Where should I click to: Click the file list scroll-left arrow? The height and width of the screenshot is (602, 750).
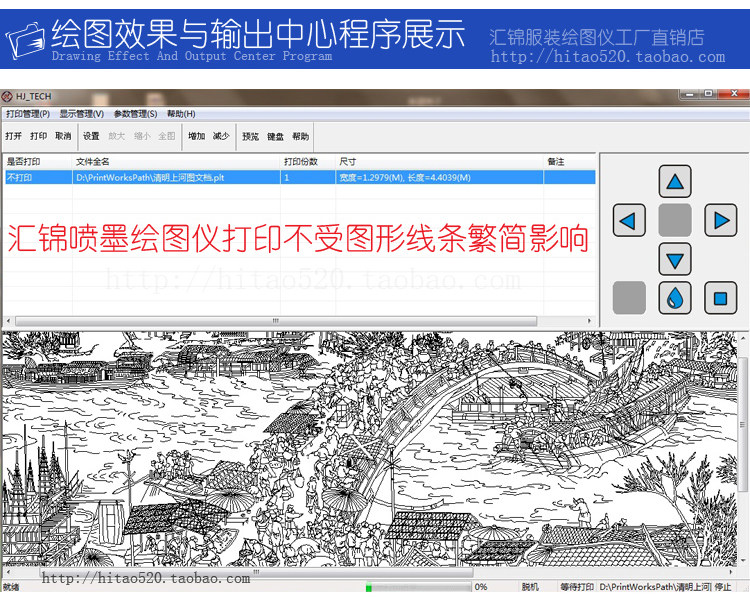tap(8, 321)
